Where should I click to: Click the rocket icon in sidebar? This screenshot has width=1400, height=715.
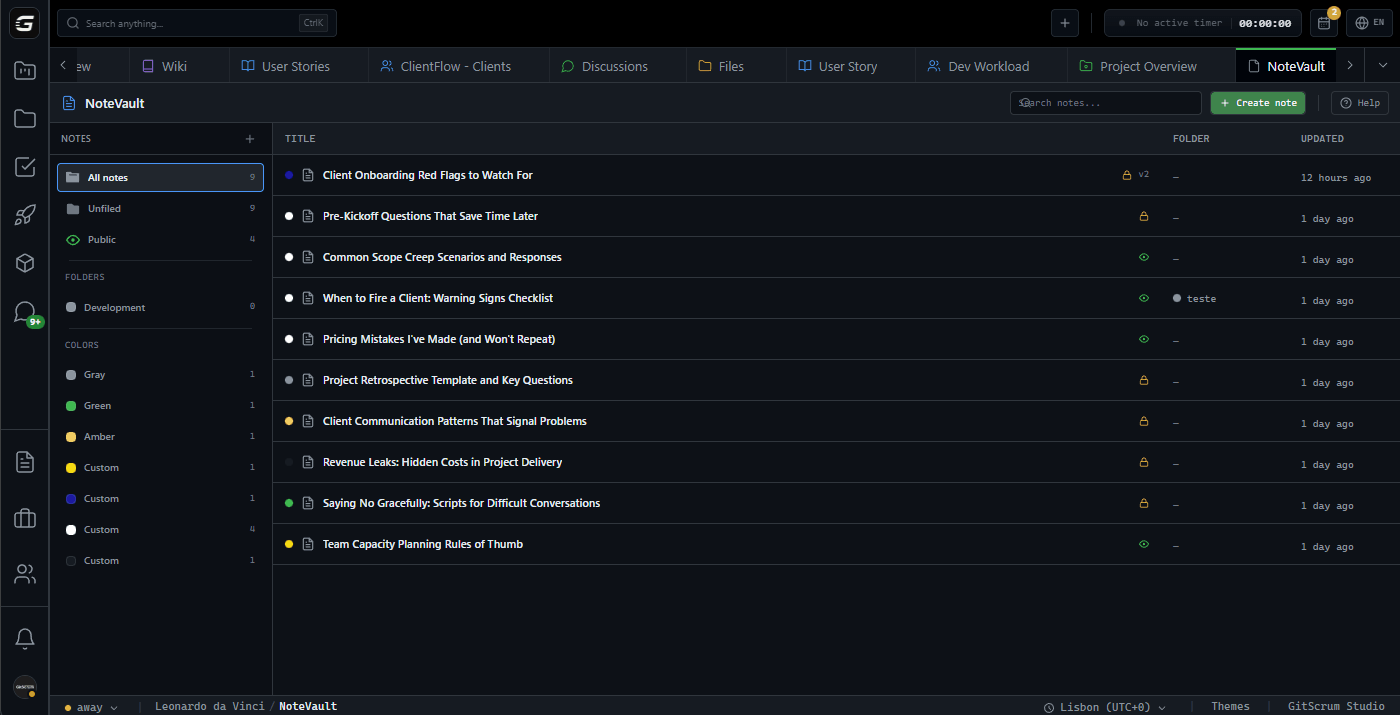[x=25, y=215]
